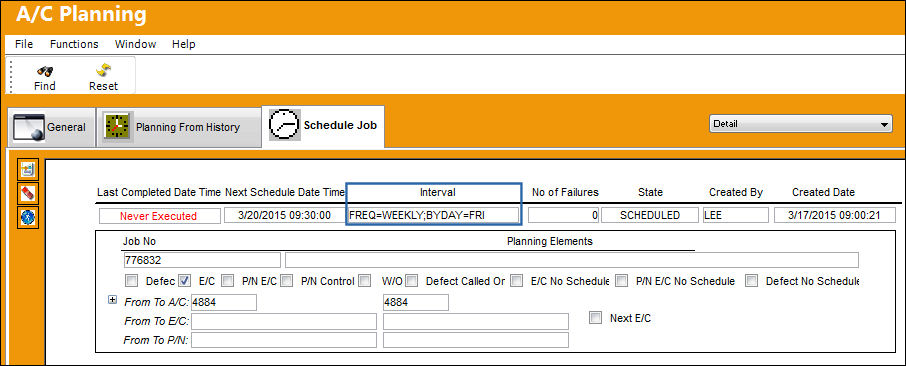This screenshot has width=906, height=366.
Task: Click the Planning Elements label
Action: (549, 241)
